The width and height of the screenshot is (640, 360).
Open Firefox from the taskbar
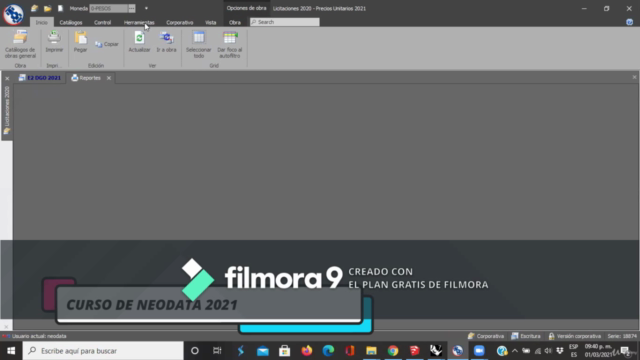(307, 351)
